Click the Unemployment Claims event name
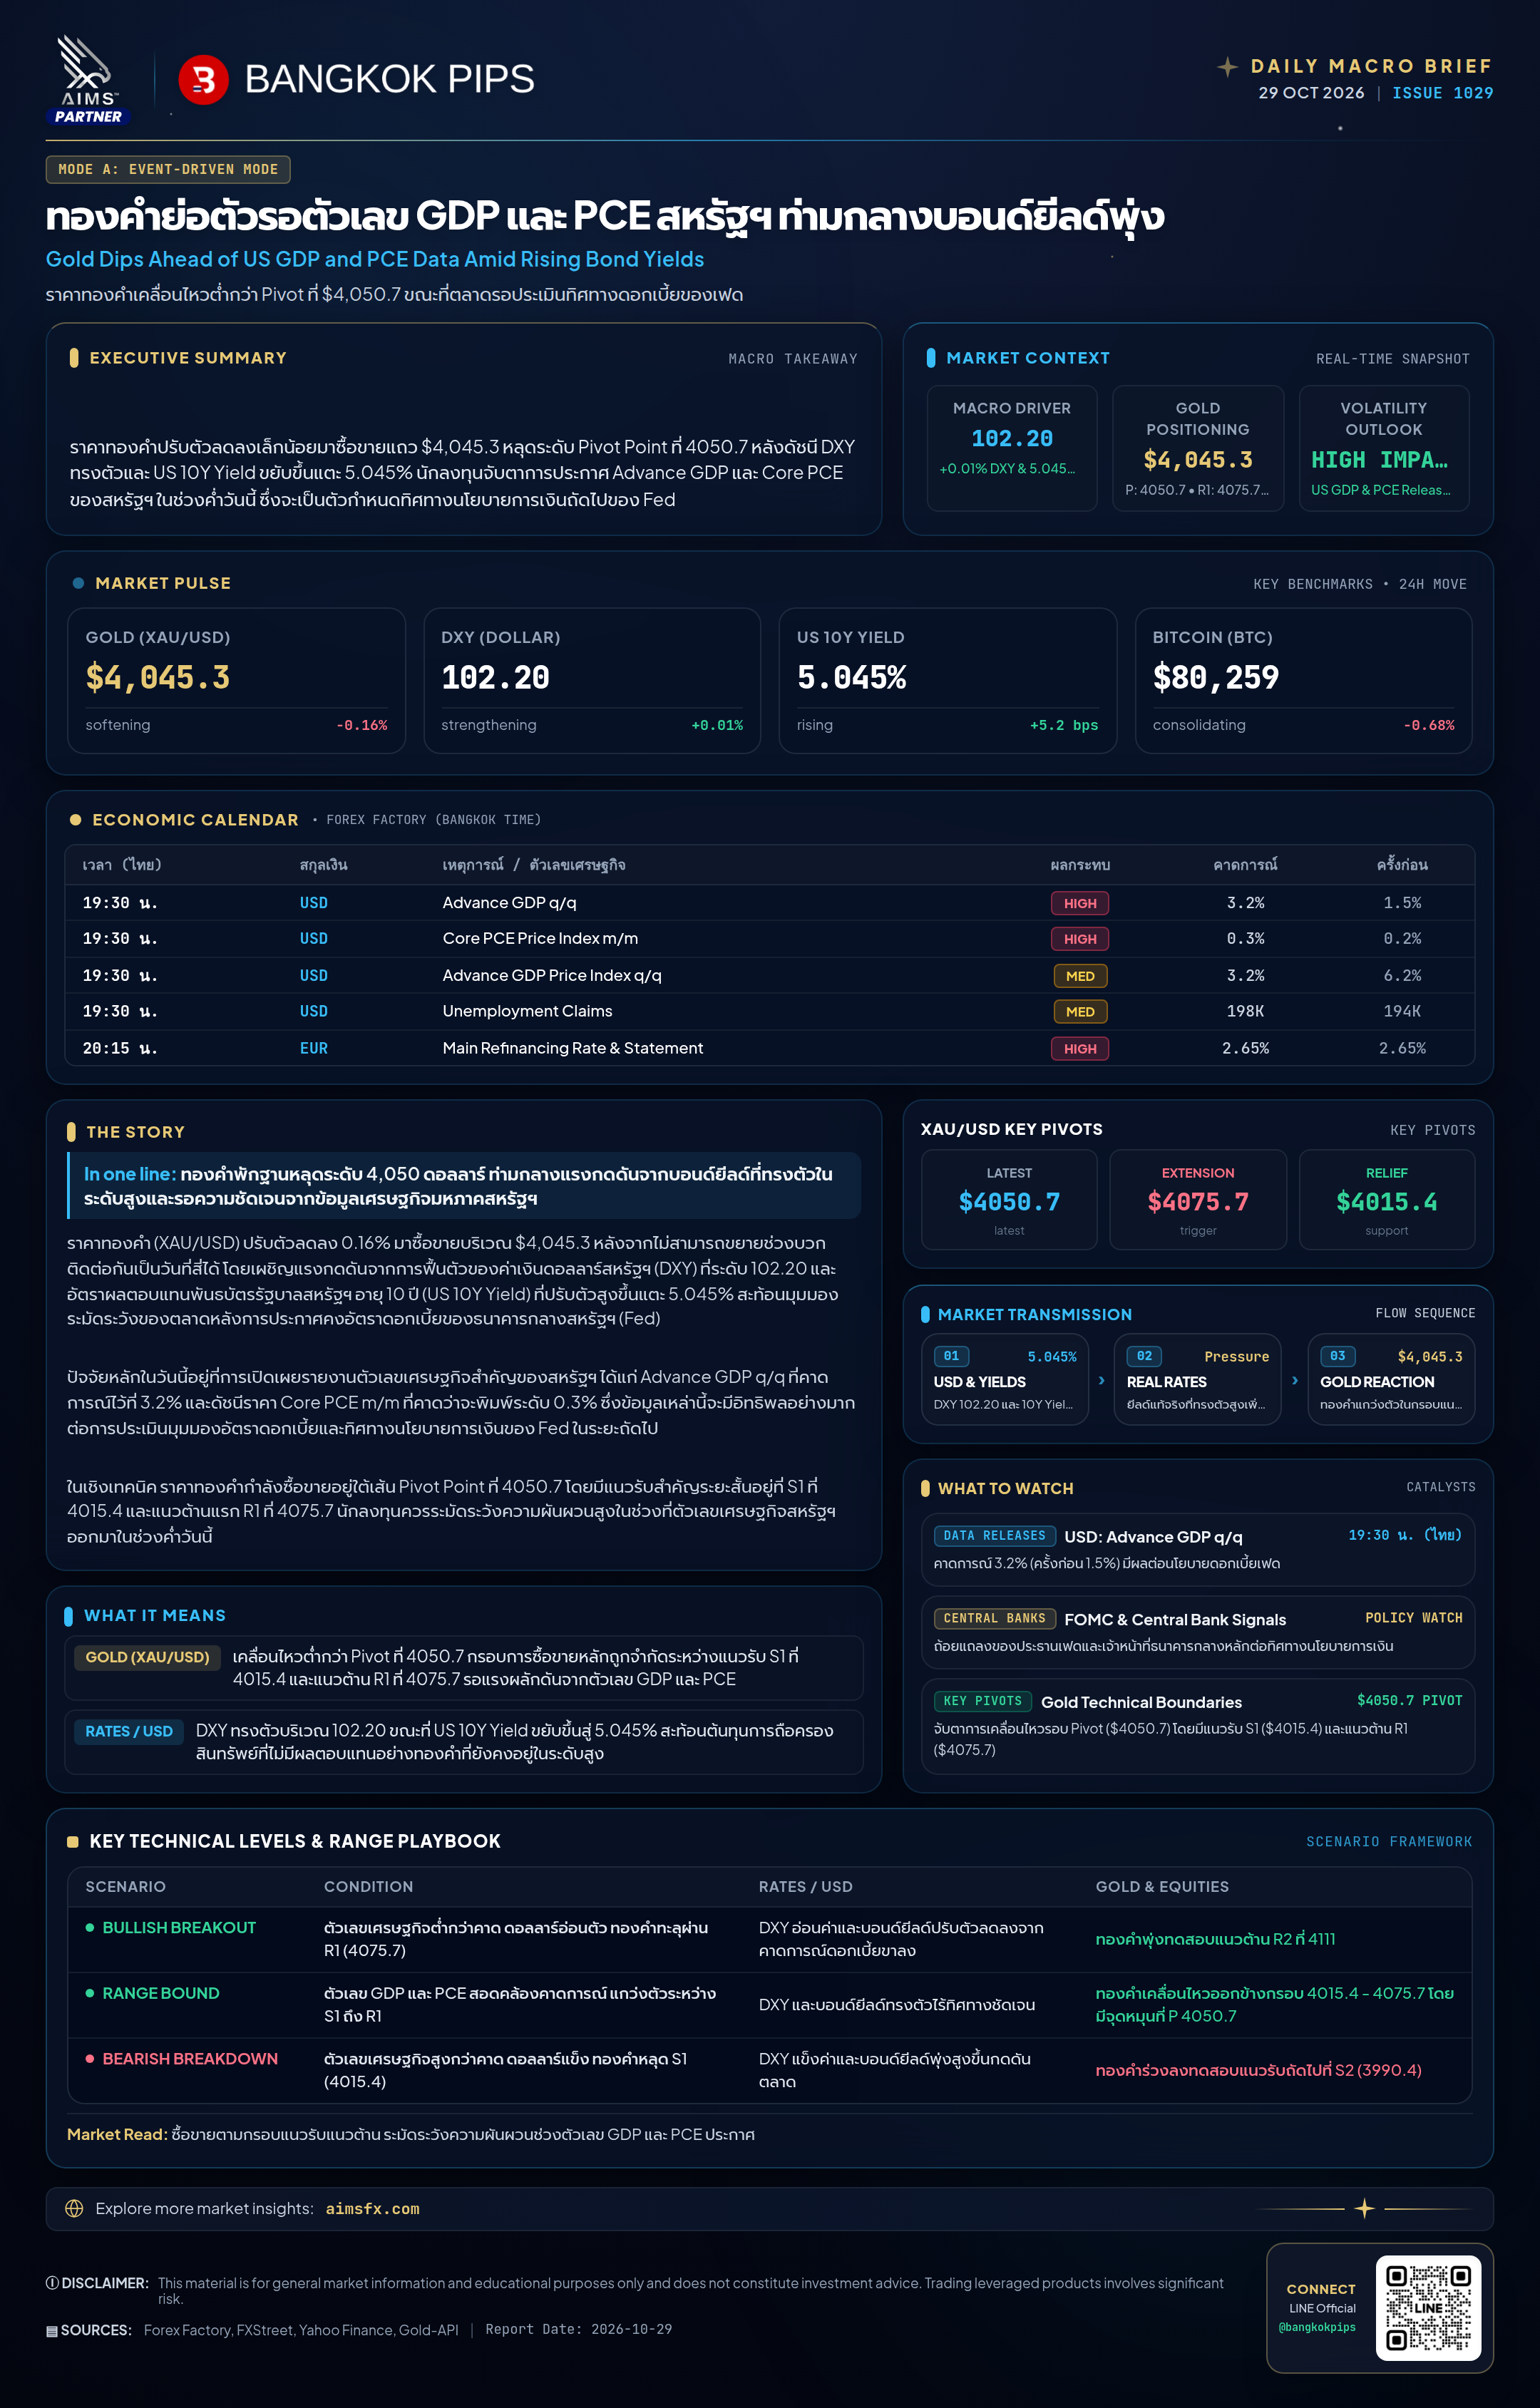Screen dimensions: 1540x2408 (x=527, y=1011)
